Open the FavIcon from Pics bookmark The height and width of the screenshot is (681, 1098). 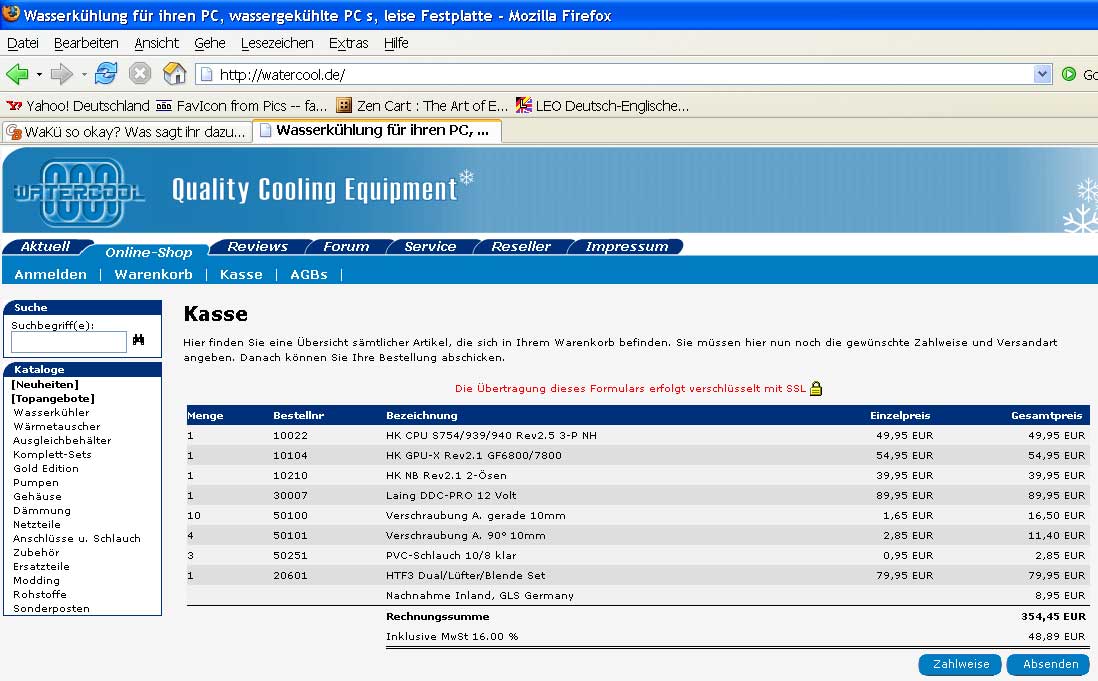[242, 106]
